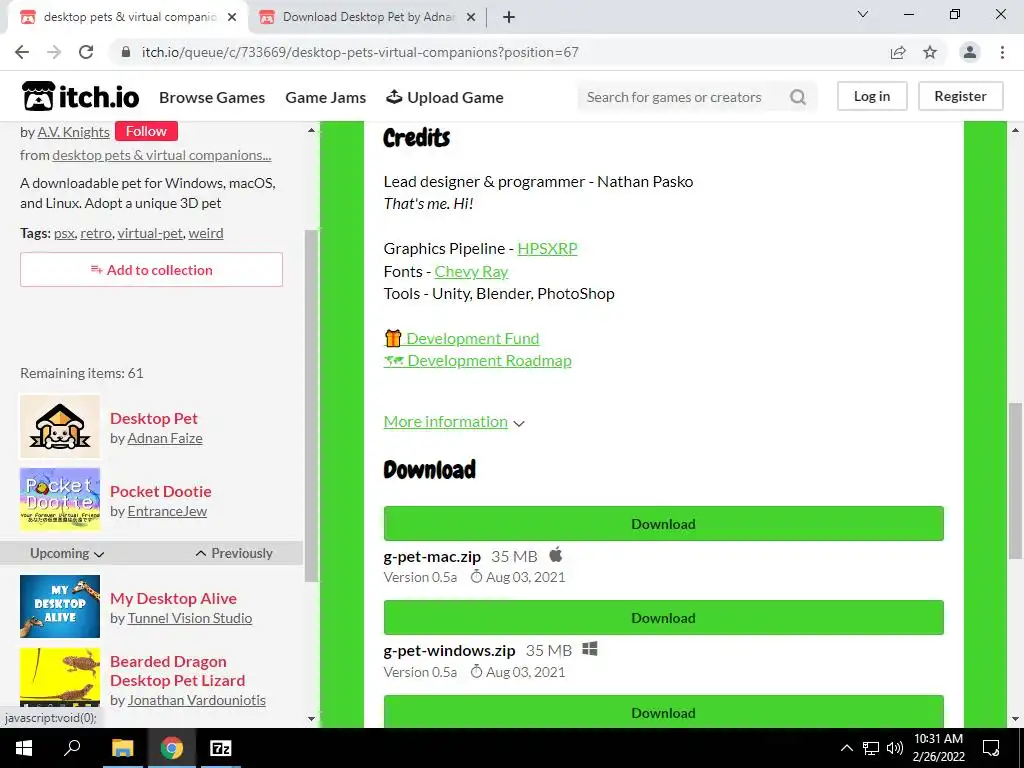Click the share page icon in address bar
This screenshot has height=768, width=1024.
coord(898,52)
